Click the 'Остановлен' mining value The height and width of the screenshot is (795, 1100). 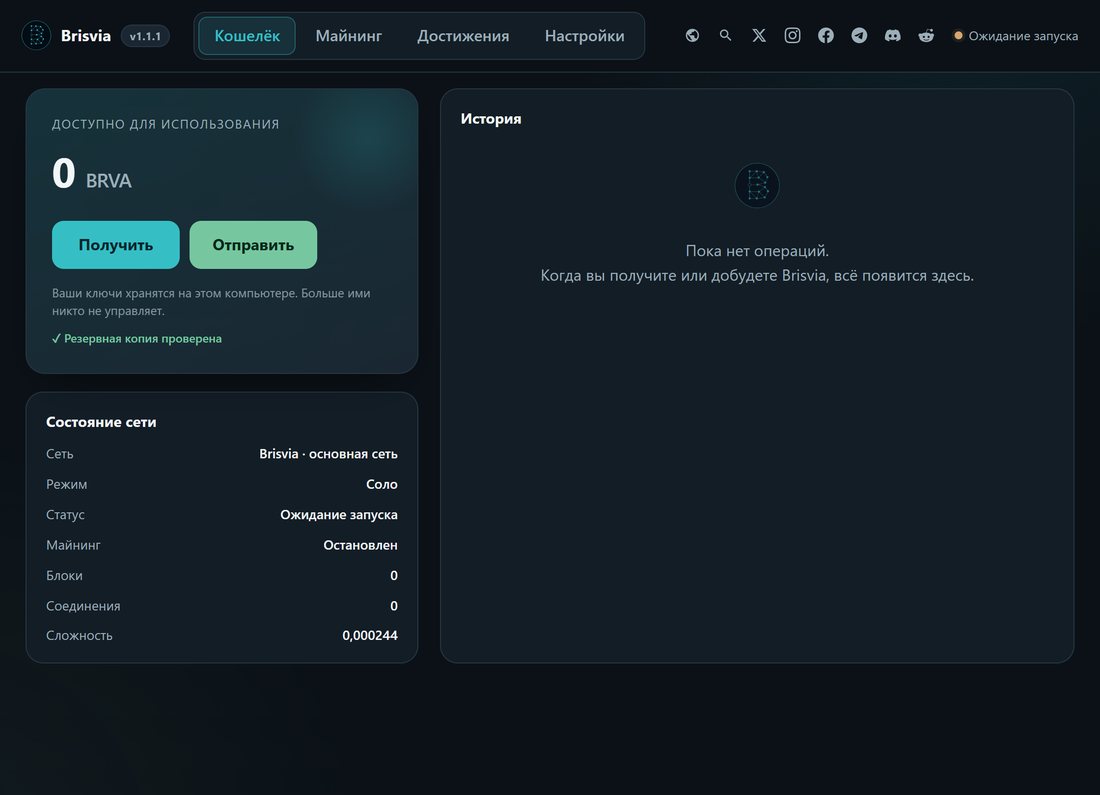tap(361, 545)
